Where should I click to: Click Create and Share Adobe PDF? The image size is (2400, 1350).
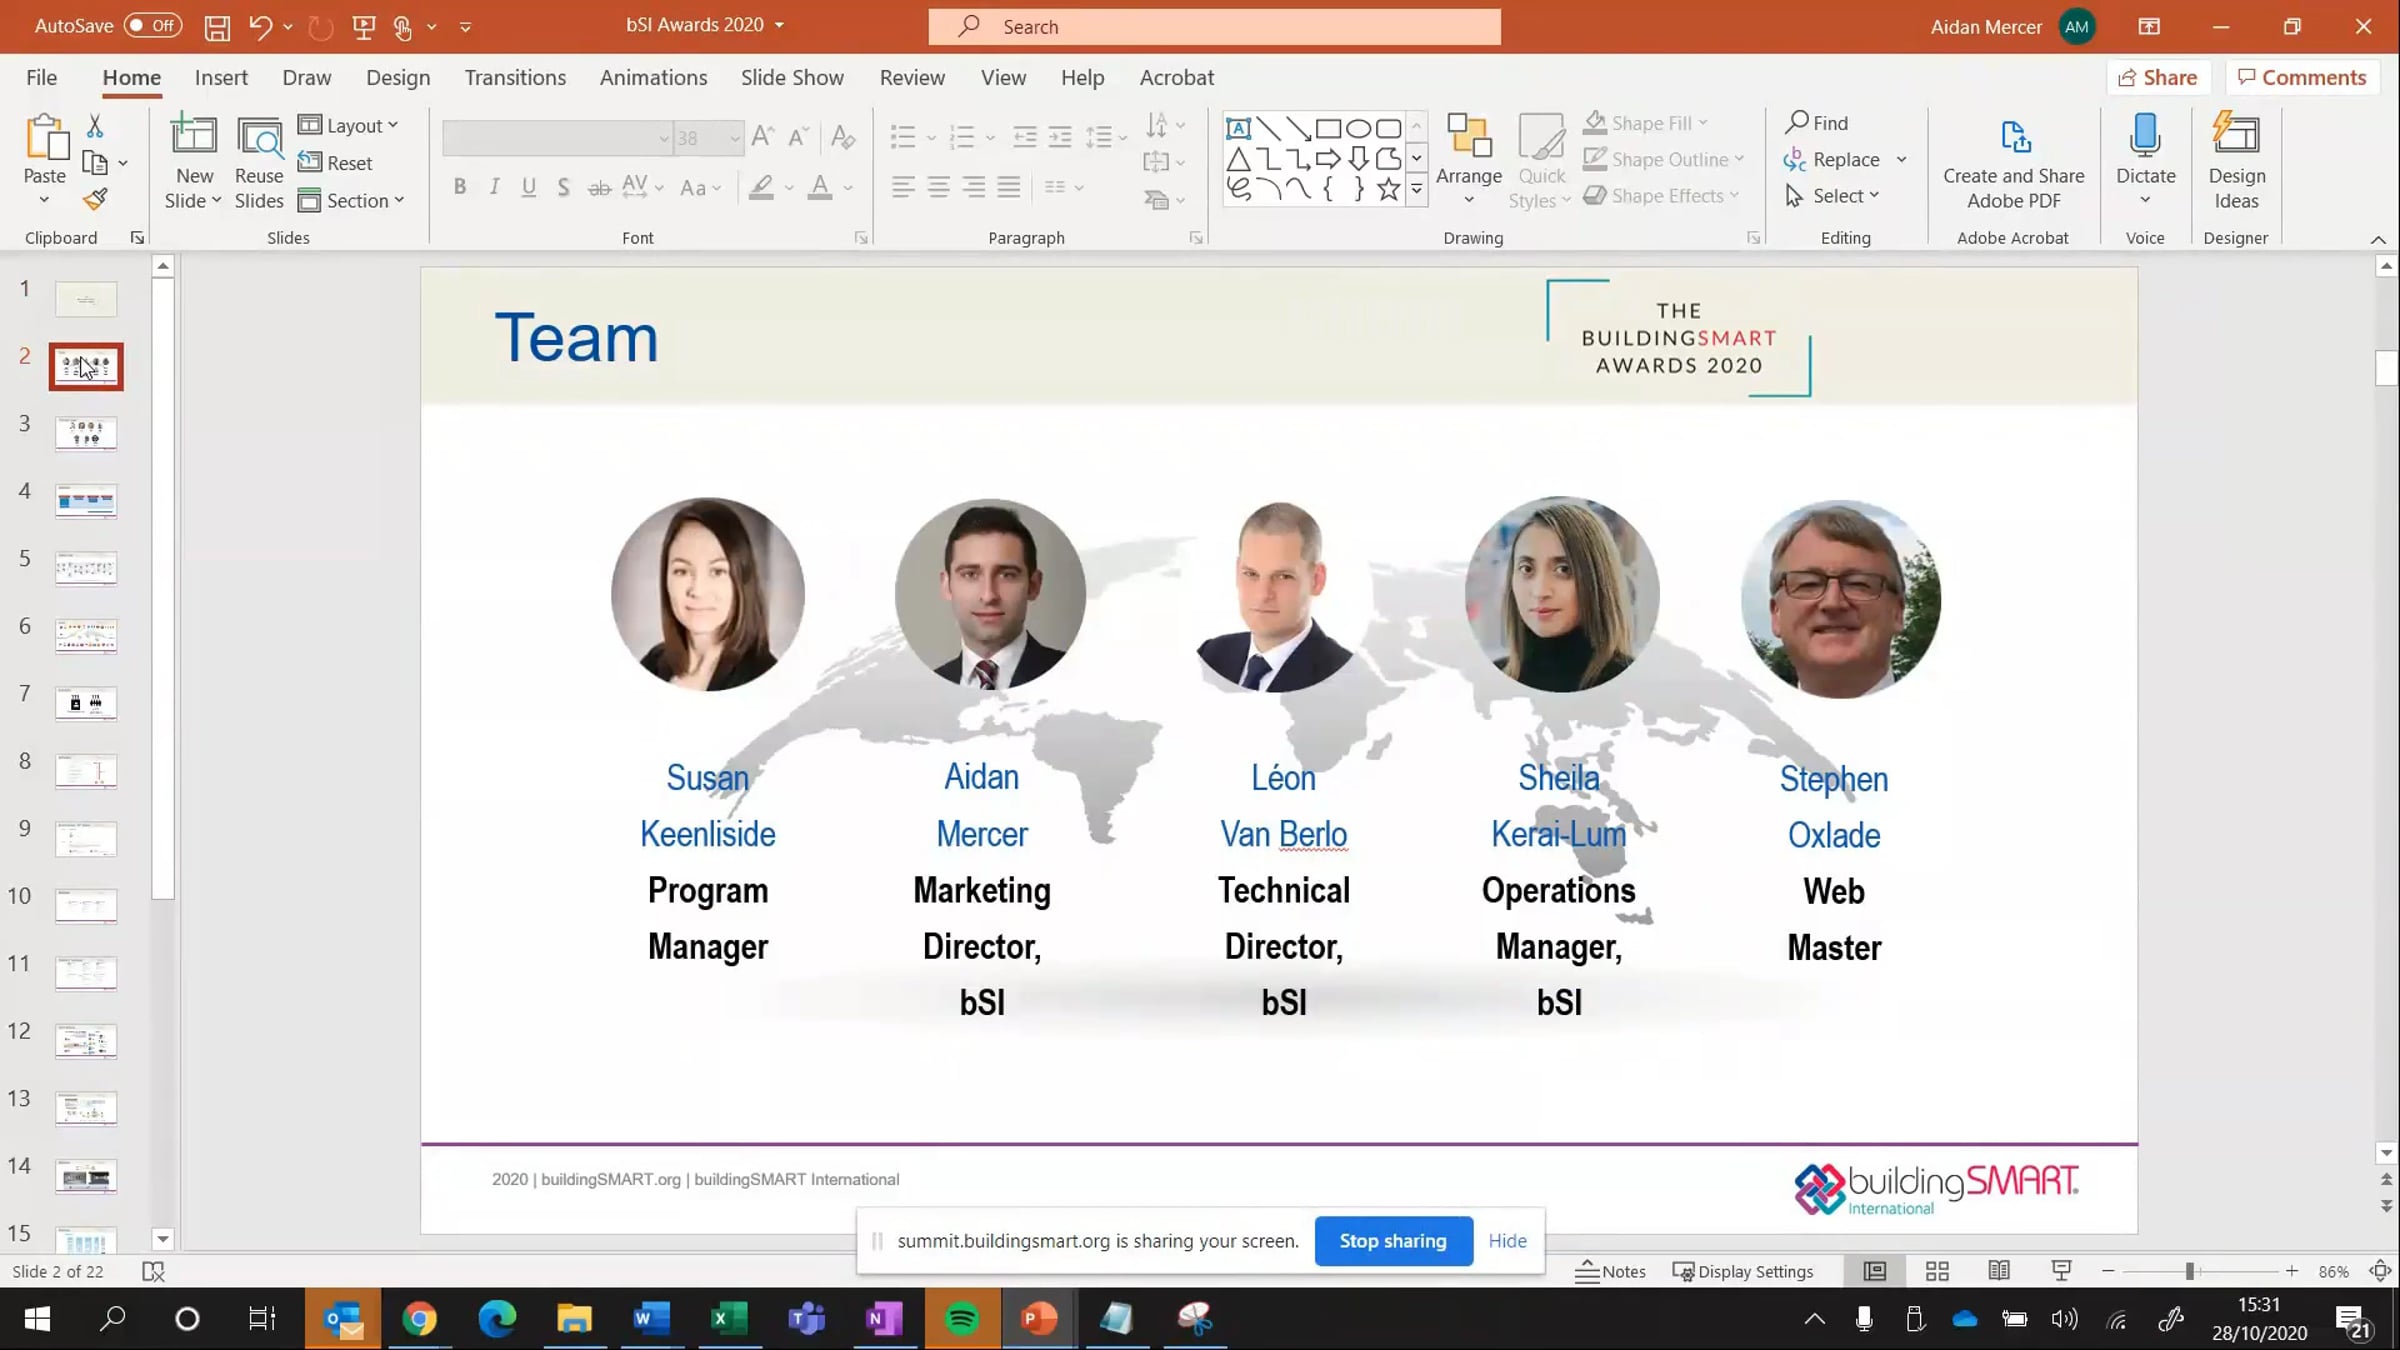2013,163
